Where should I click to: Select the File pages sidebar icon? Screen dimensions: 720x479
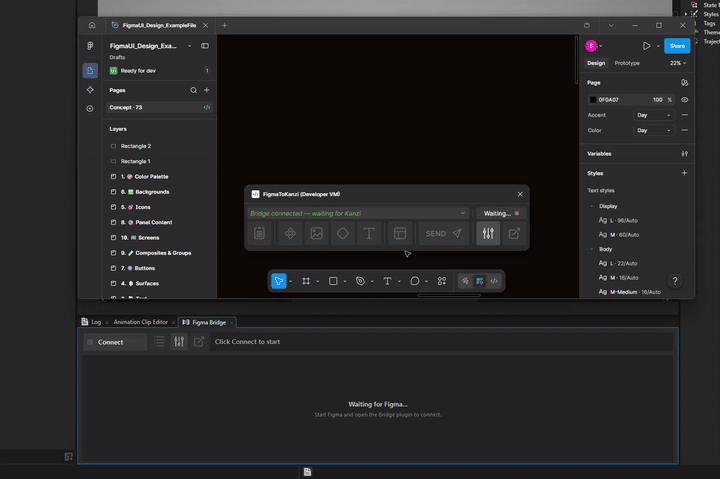pos(90,71)
